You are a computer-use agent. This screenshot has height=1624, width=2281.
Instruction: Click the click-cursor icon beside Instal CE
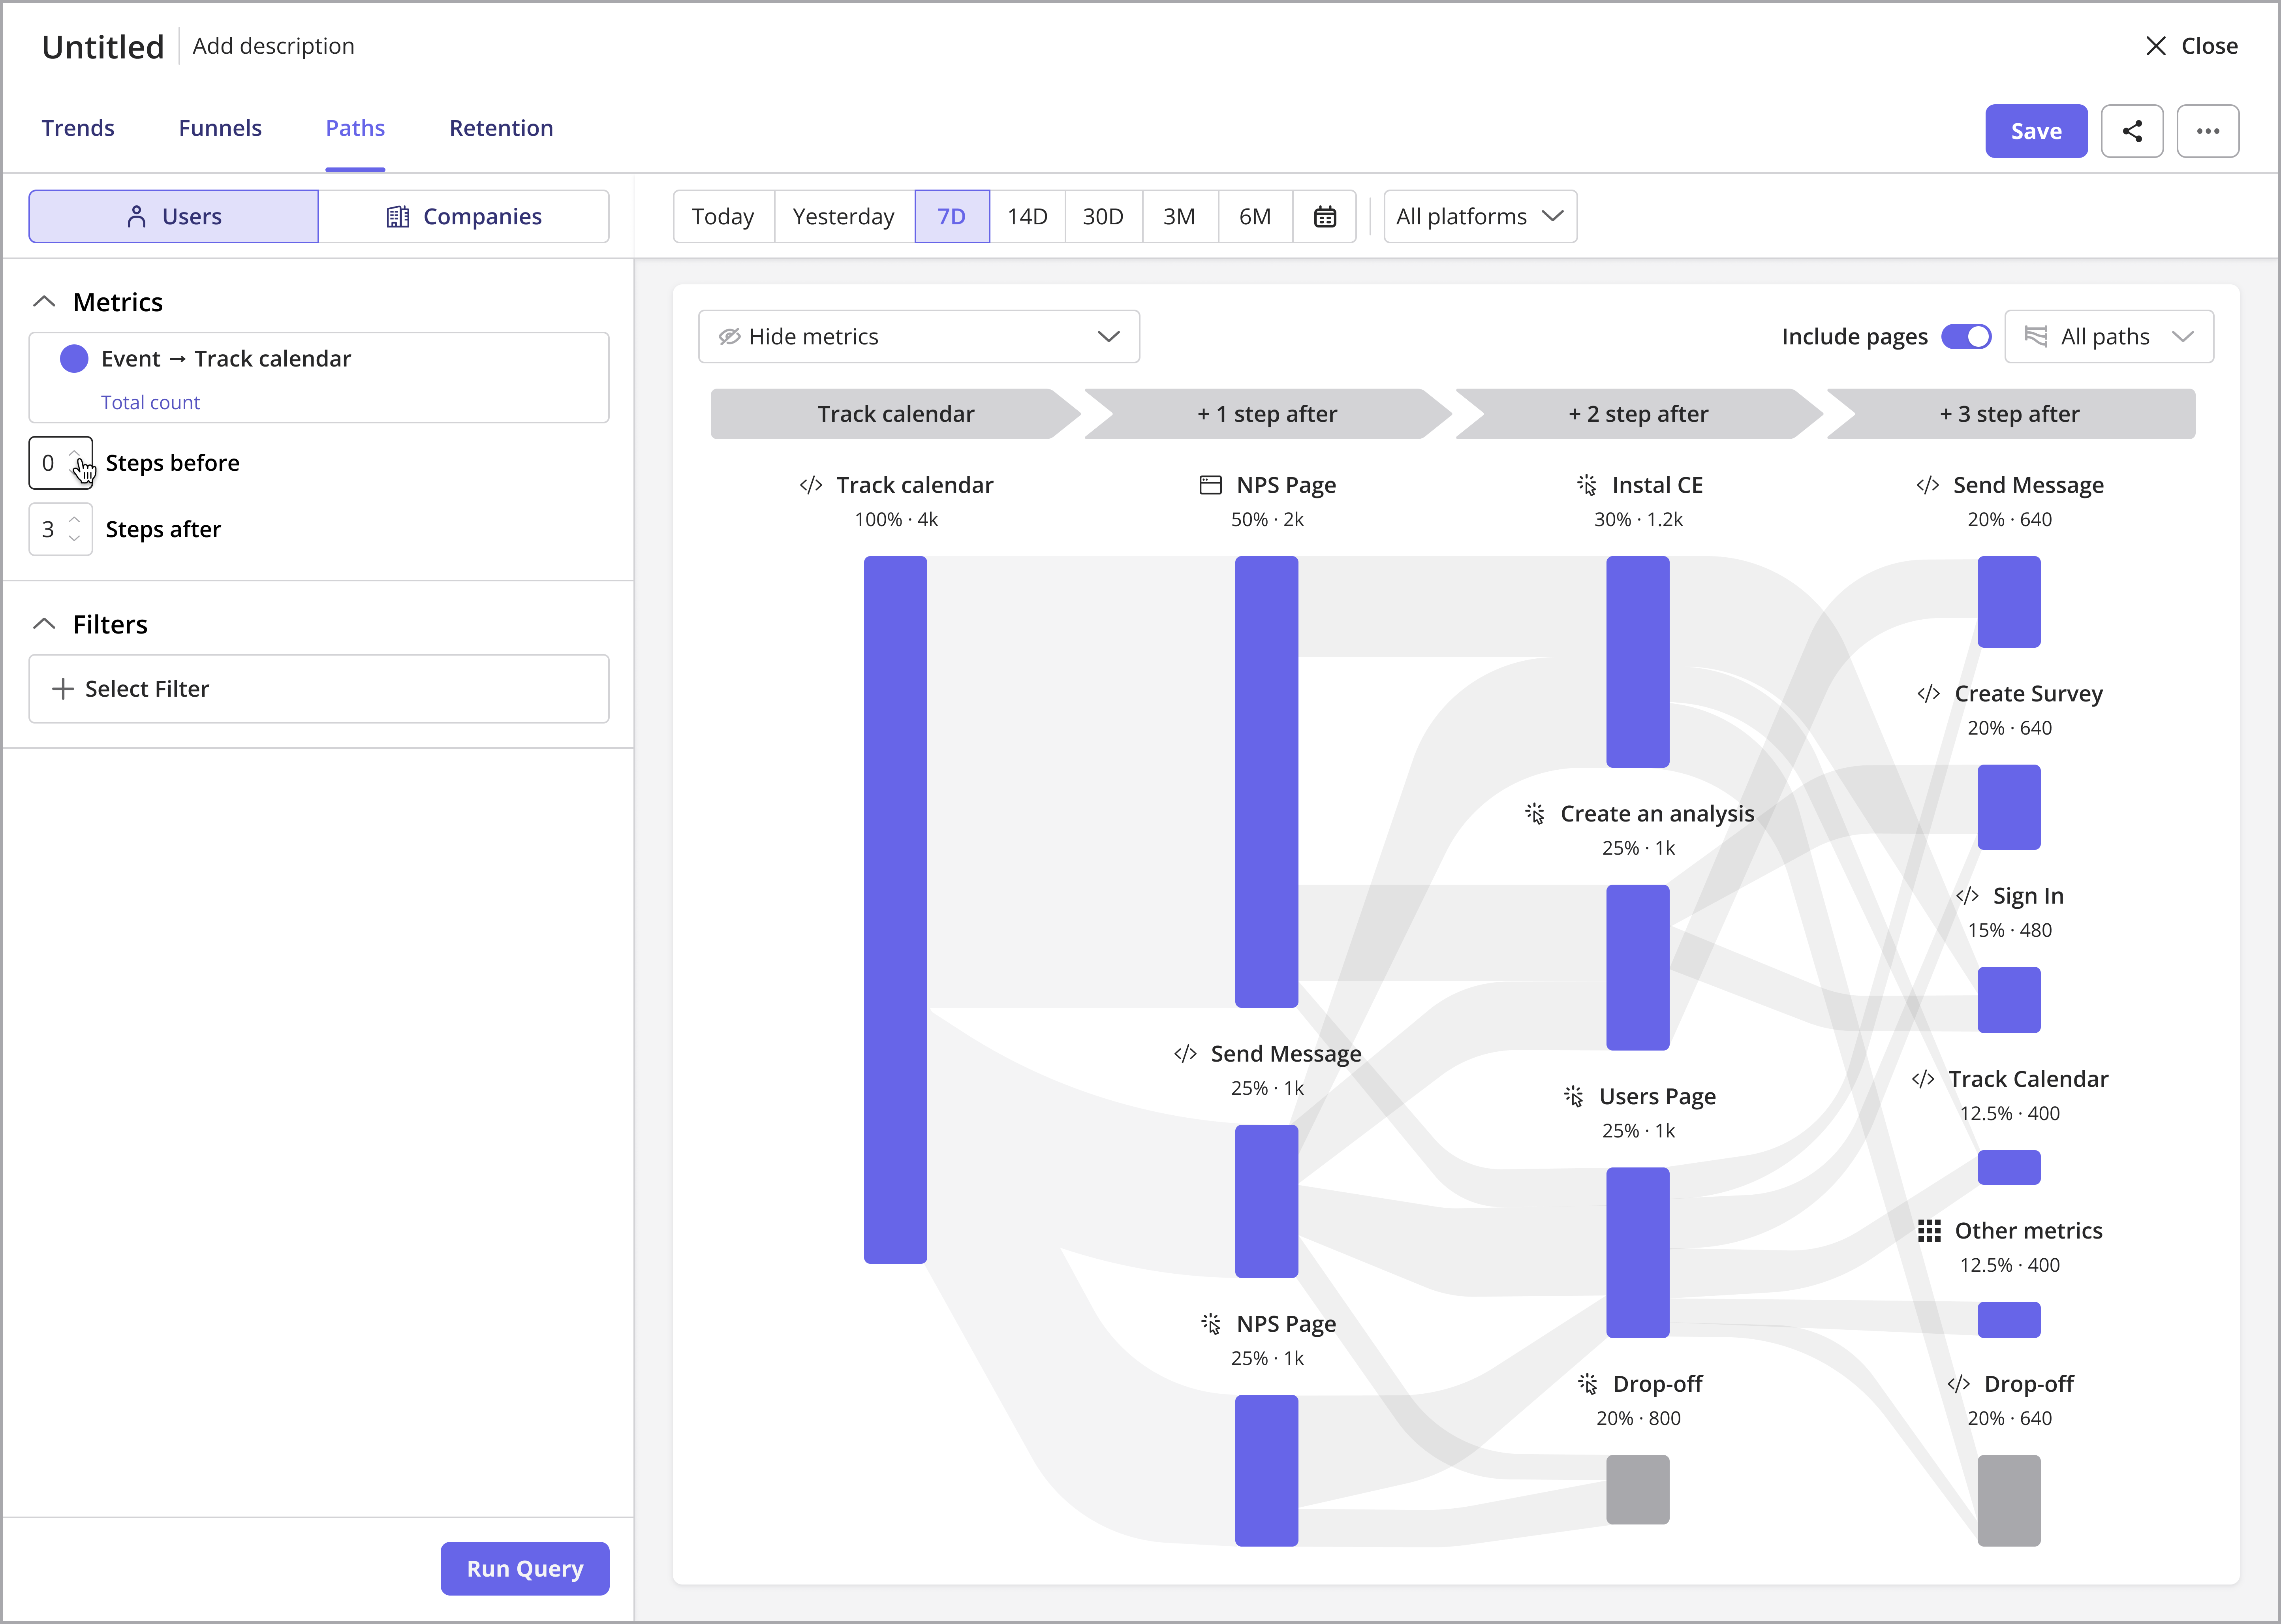coord(1587,485)
